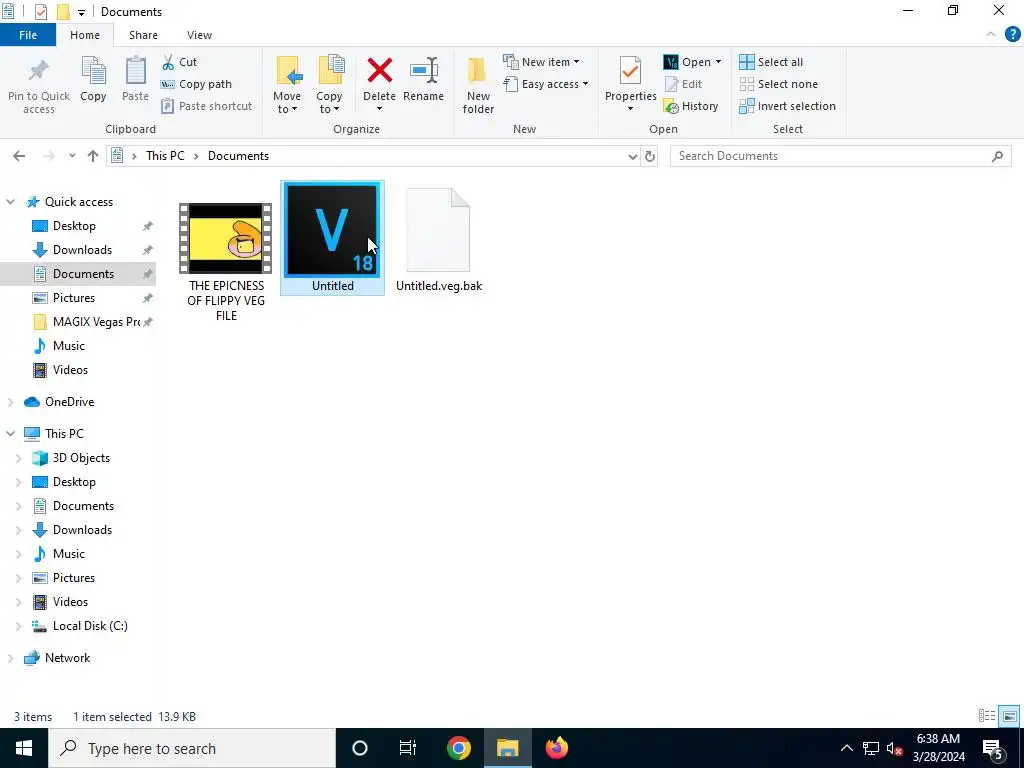Open Help with the question mark icon
Viewport: 1024px width, 768px height.
click(x=1012, y=35)
